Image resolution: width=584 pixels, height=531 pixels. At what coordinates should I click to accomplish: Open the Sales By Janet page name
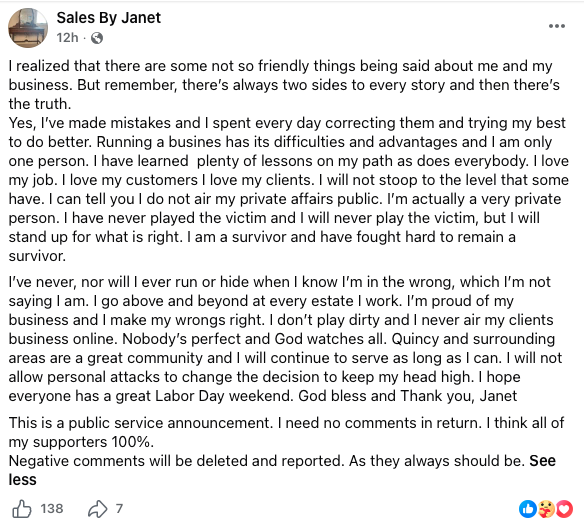pyautogui.click(x=108, y=18)
